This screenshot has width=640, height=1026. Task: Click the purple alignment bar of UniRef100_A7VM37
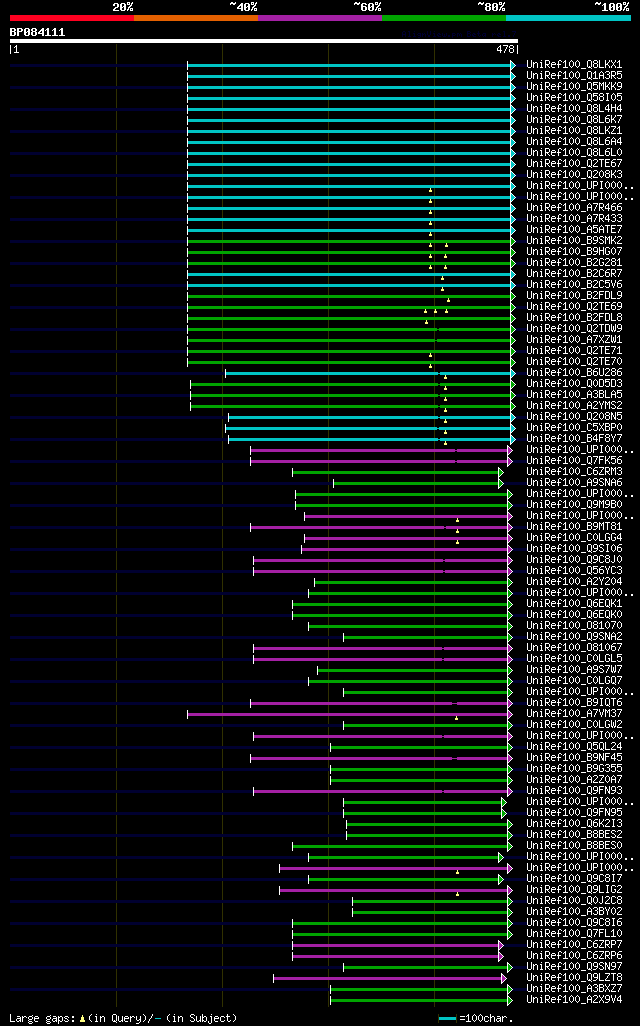(x=349, y=715)
